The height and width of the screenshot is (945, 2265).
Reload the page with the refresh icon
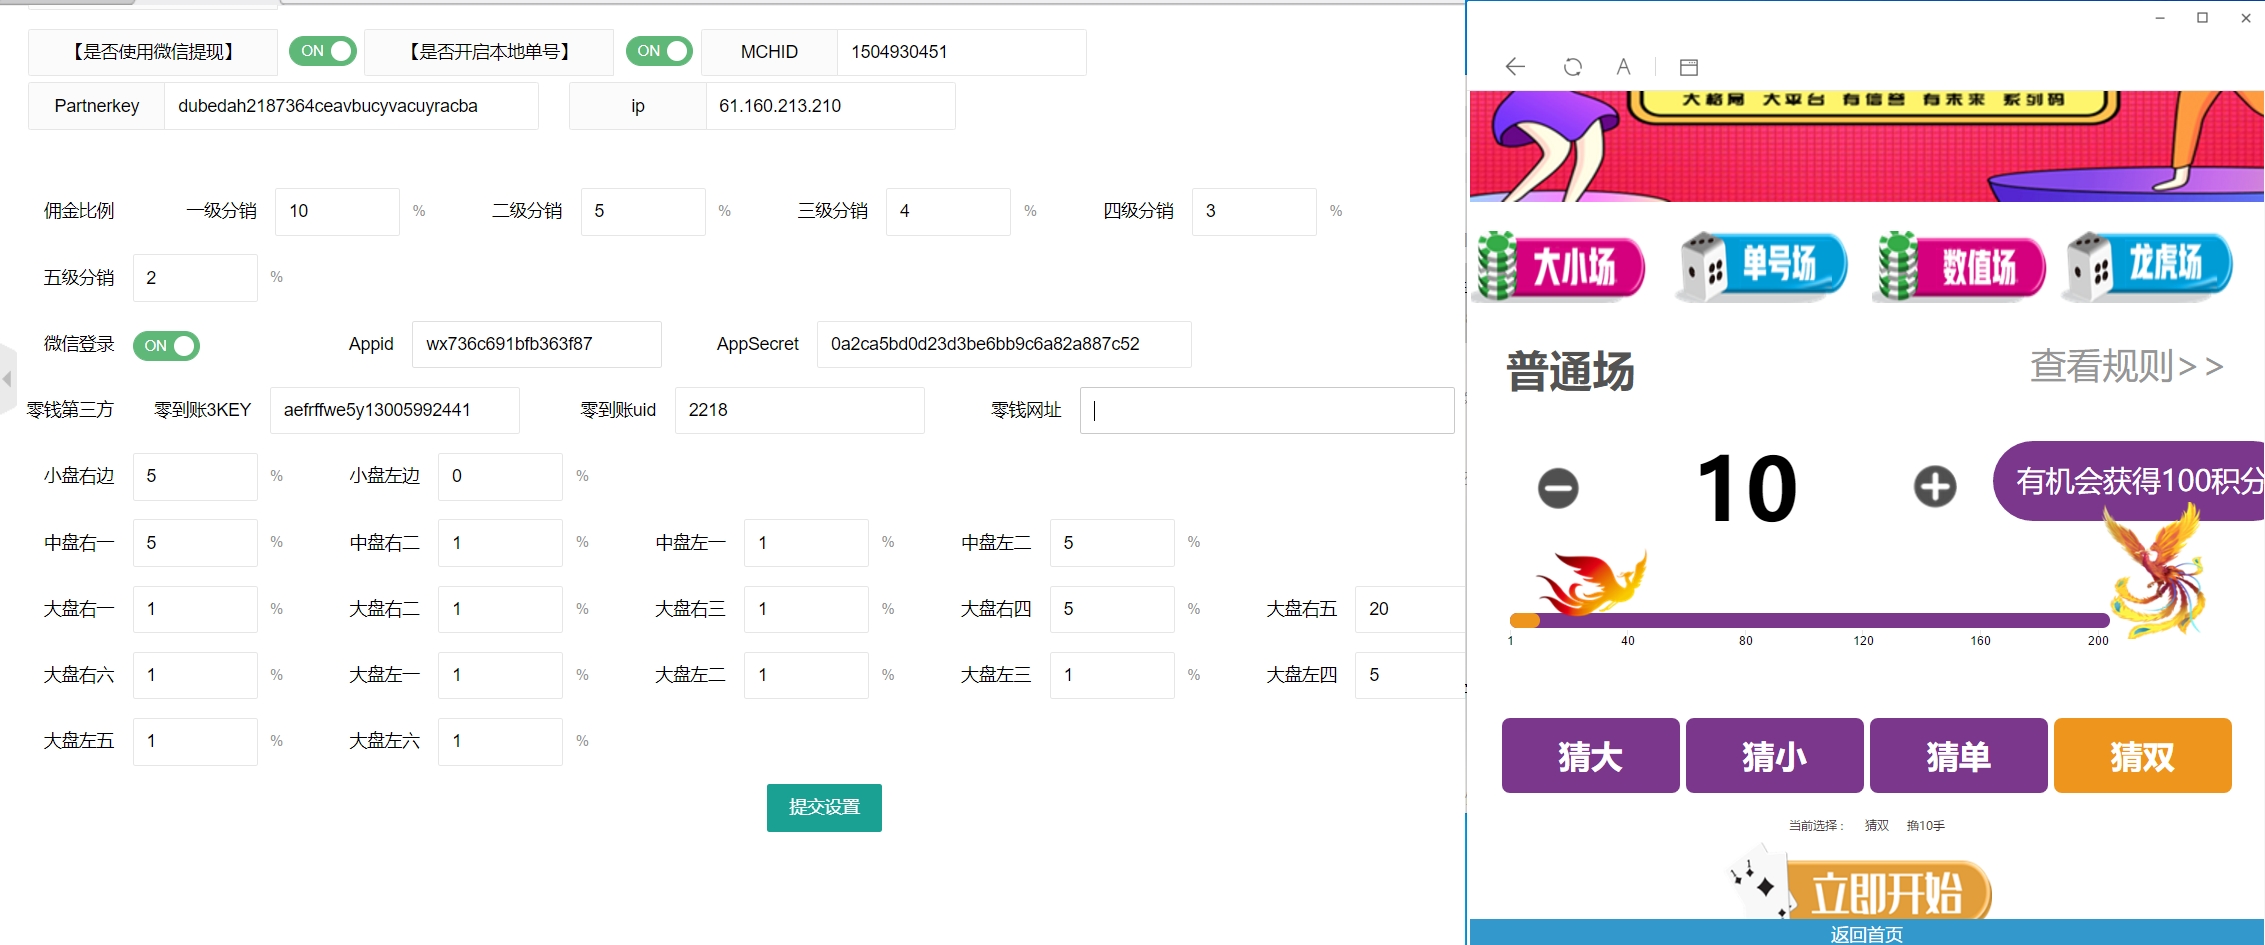pyautogui.click(x=1572, y=67)
